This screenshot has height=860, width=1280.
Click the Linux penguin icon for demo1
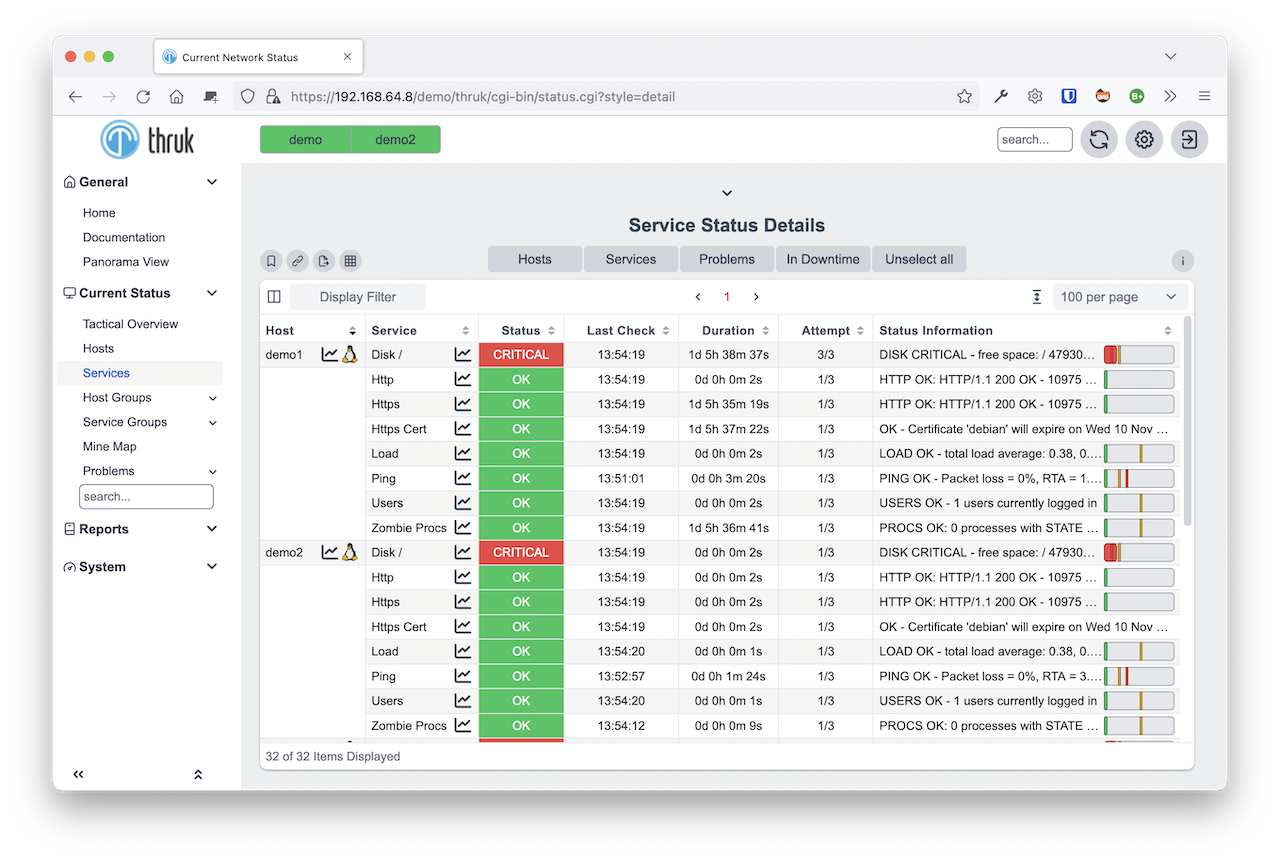pos(350,354)
